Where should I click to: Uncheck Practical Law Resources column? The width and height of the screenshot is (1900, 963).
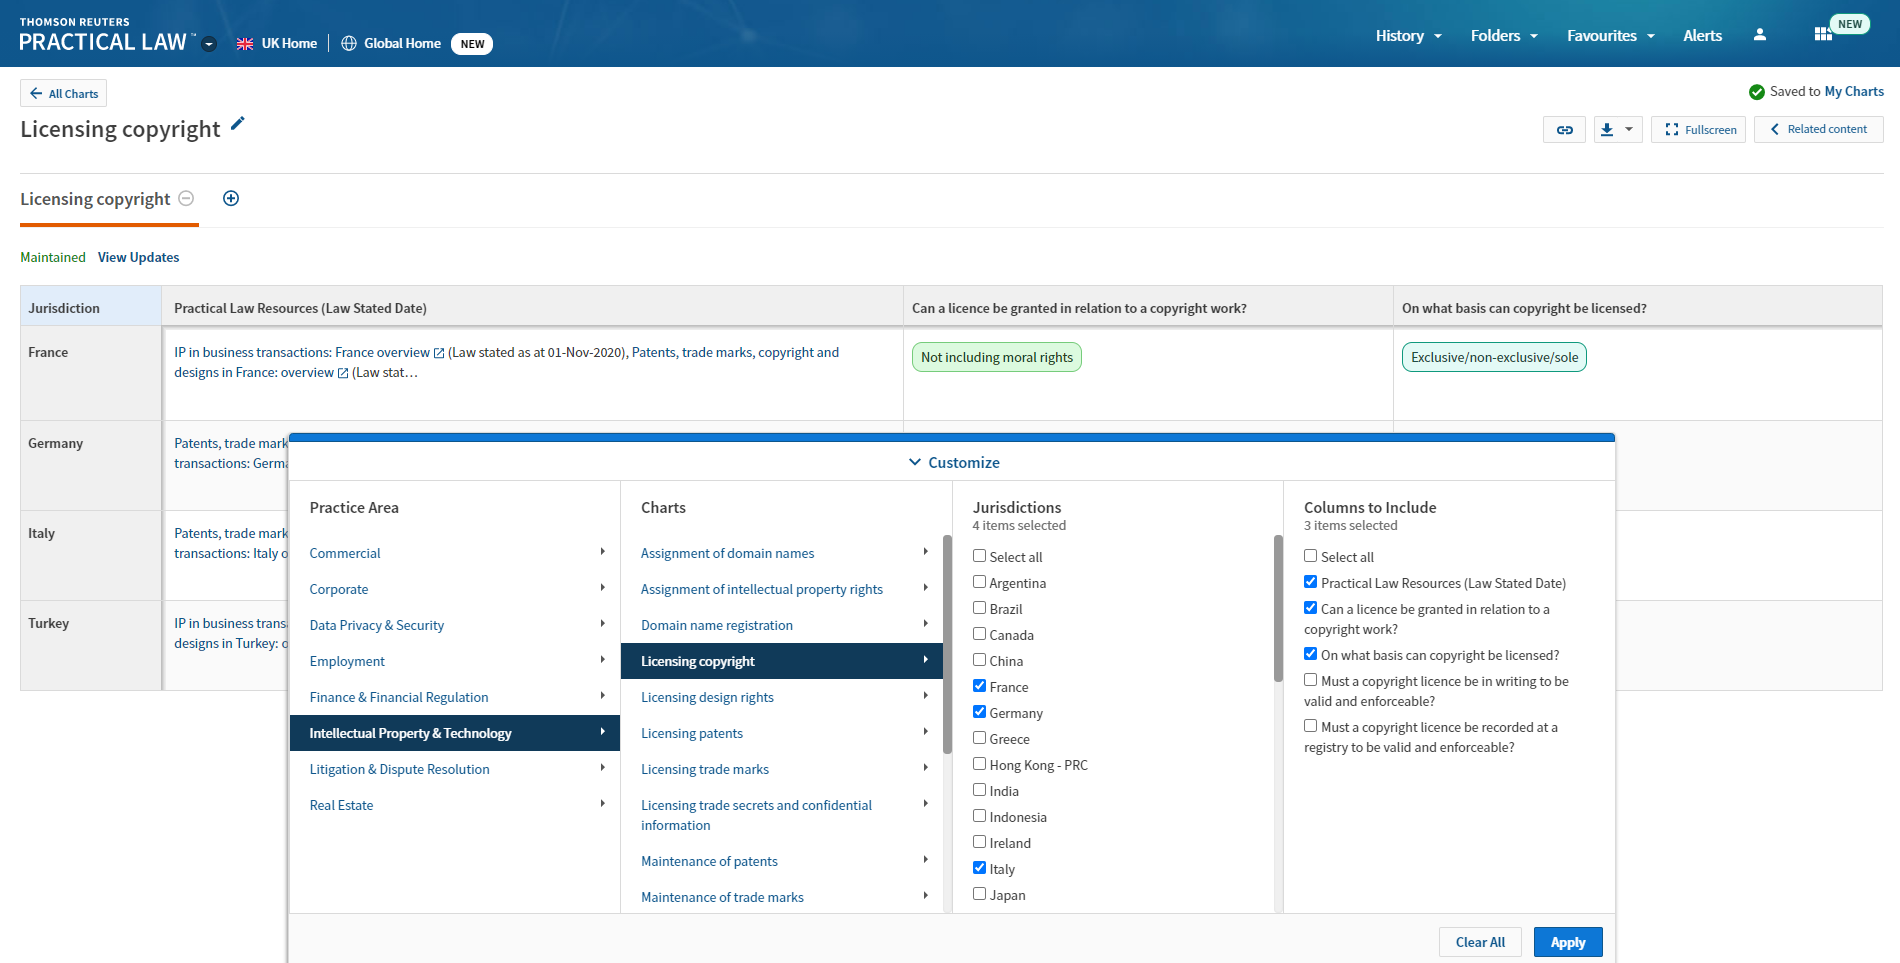(1310, 582)
